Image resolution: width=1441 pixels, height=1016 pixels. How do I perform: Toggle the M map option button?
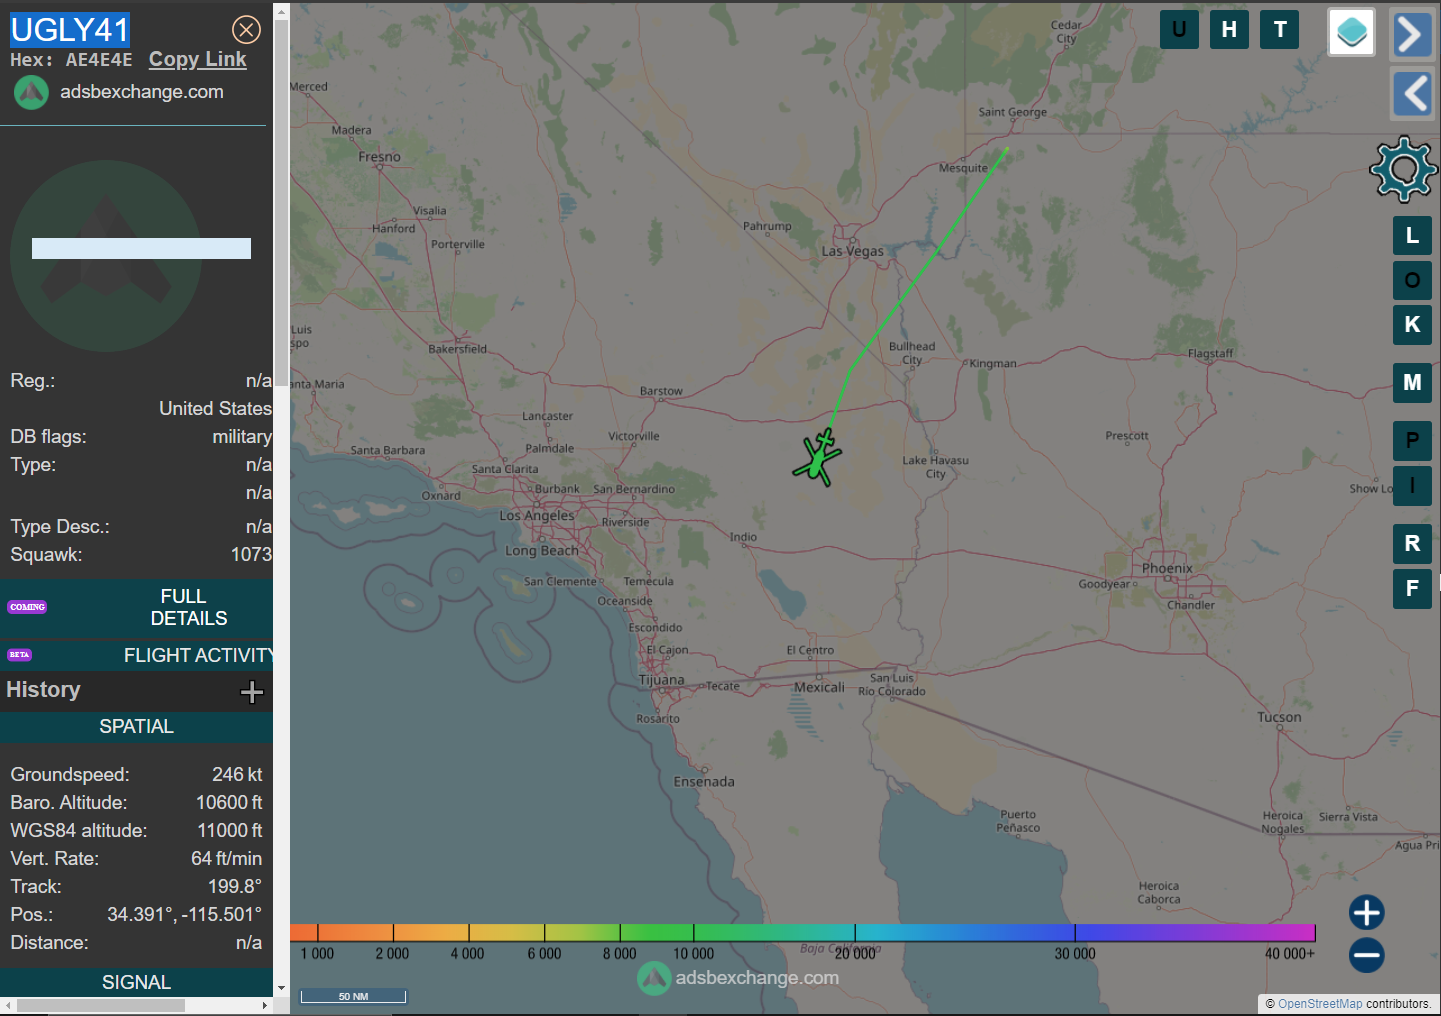(1412, 383)
